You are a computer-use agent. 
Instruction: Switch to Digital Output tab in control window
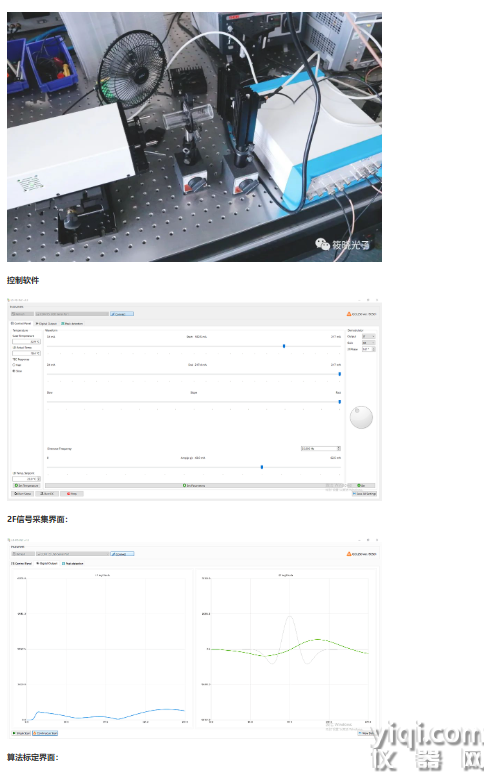[x=47, y=323]
